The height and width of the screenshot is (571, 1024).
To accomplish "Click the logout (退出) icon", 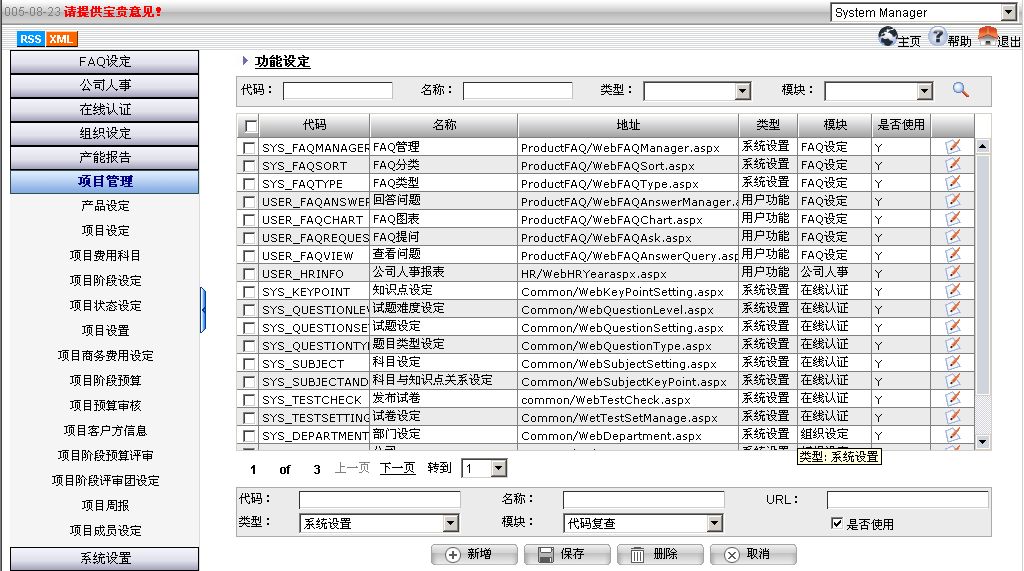I will pos(988,37).
